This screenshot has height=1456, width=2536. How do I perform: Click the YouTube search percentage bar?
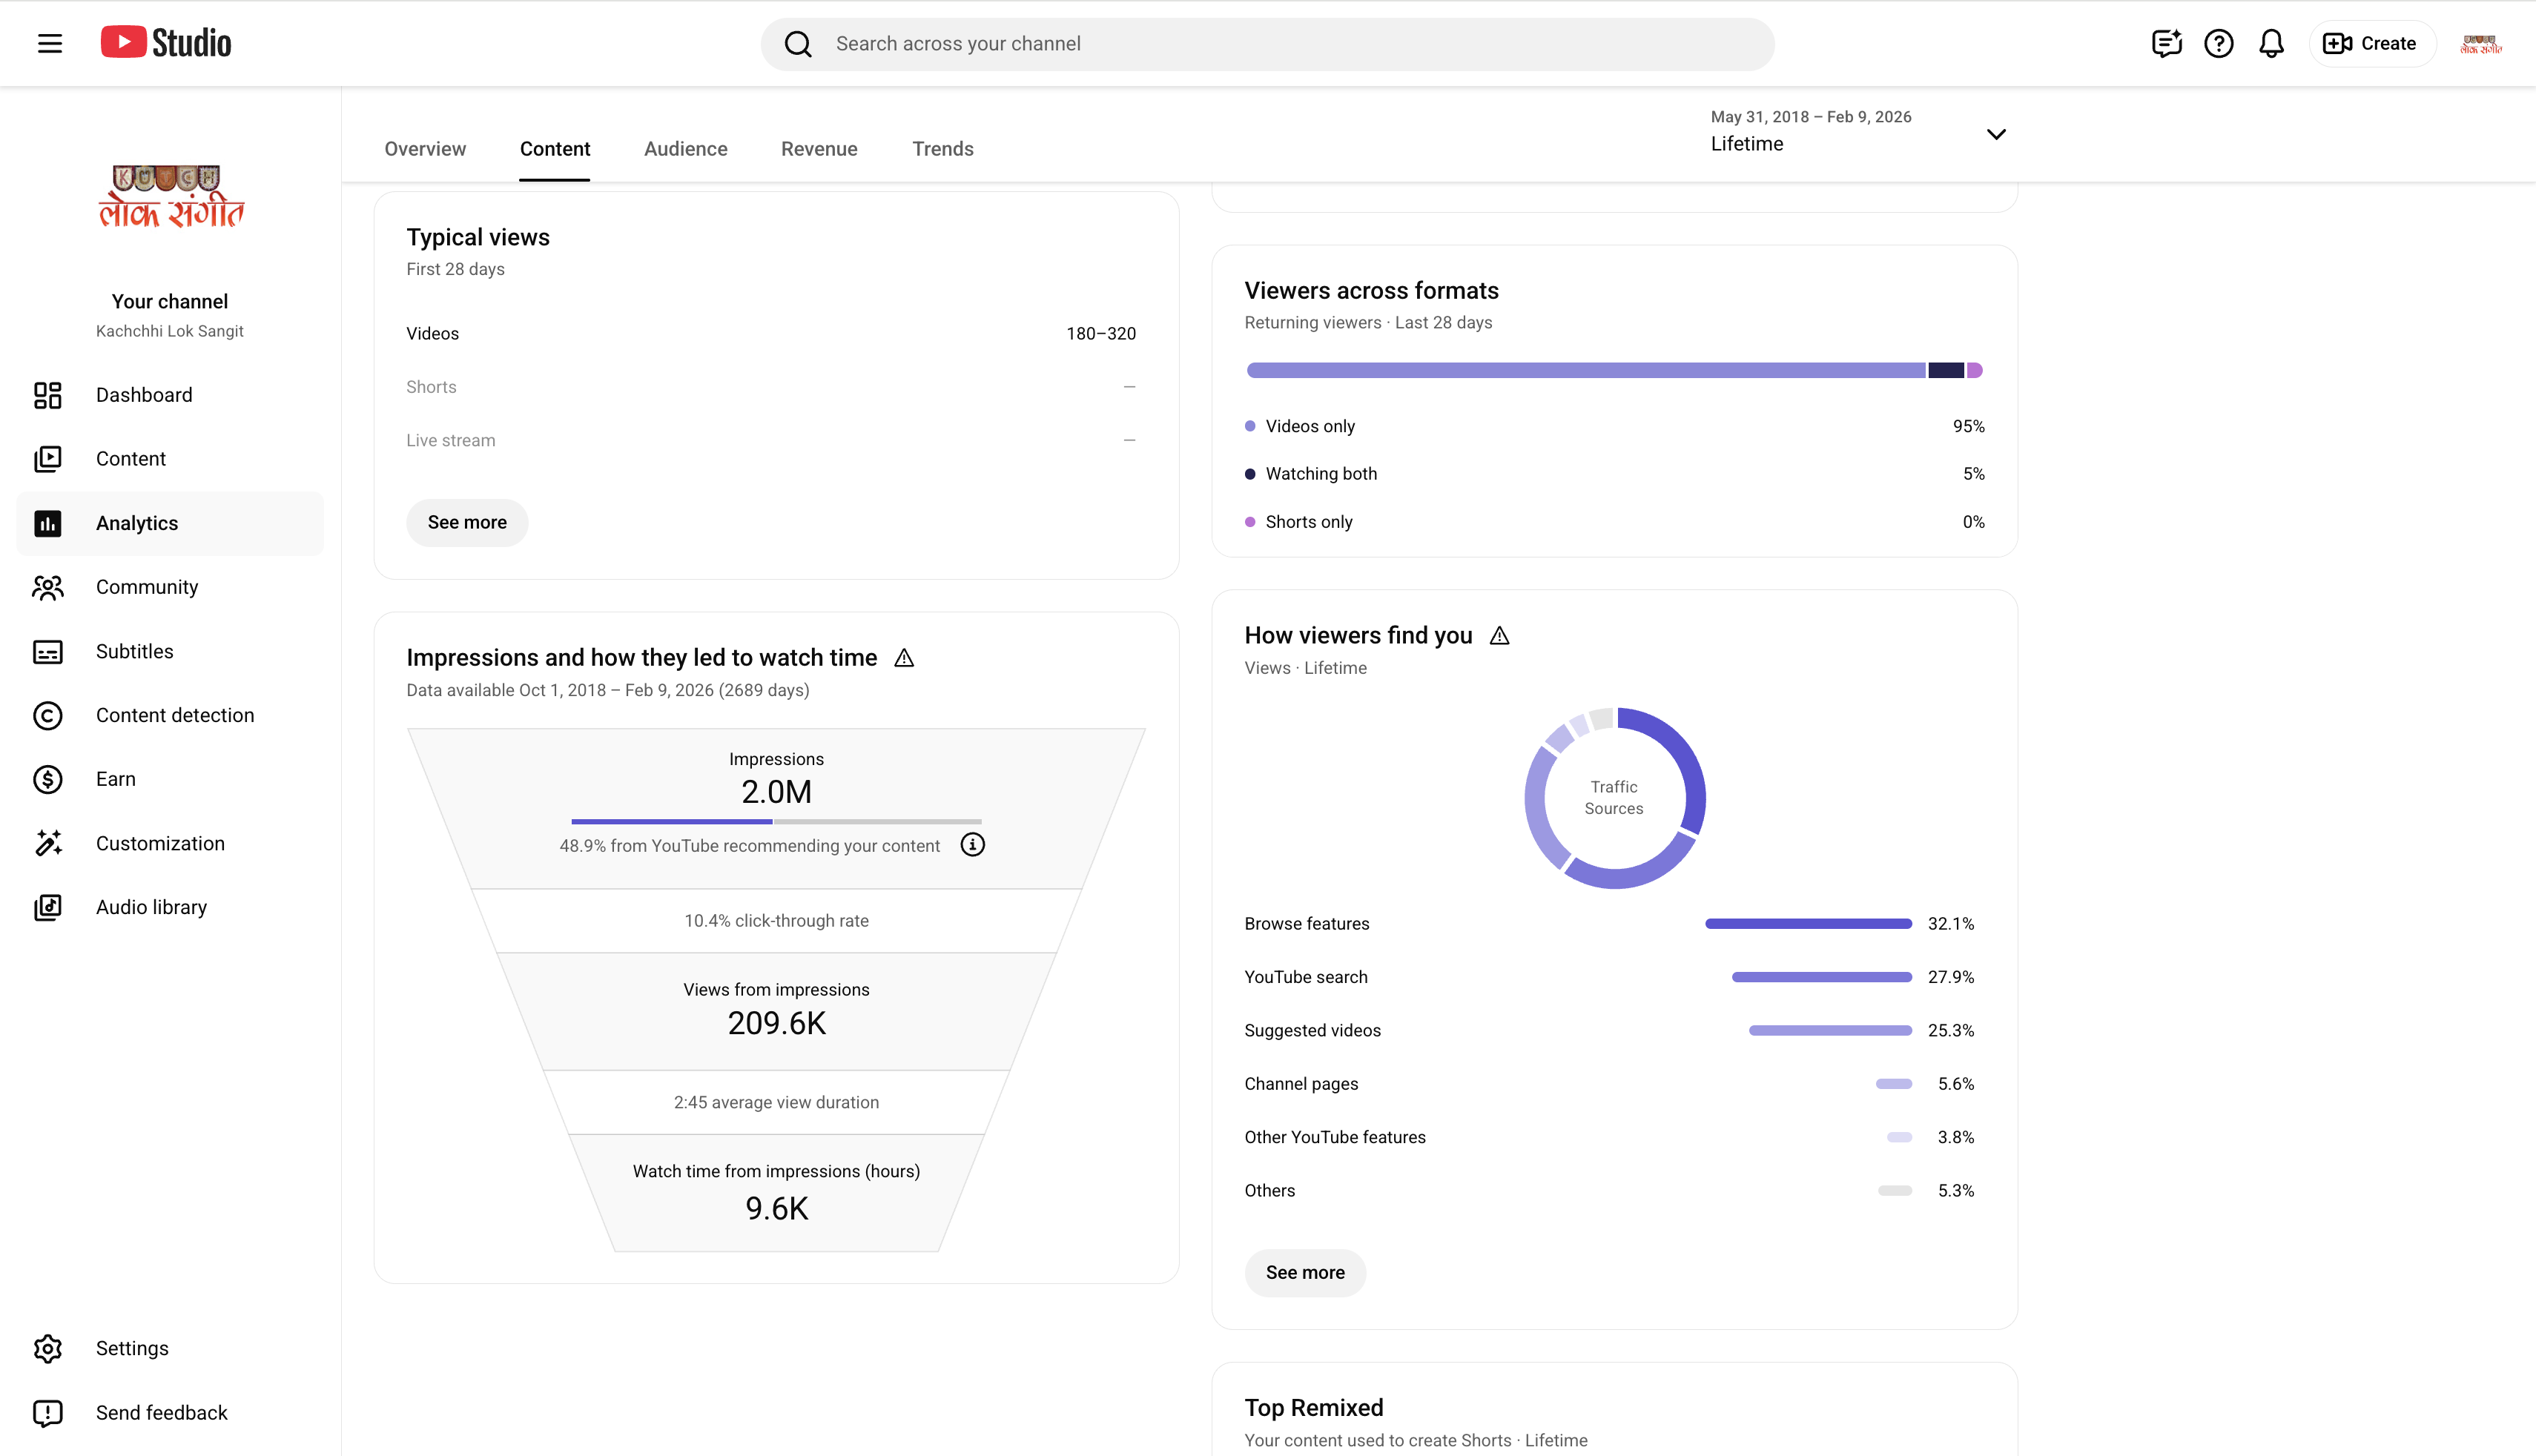(1821, 977)
